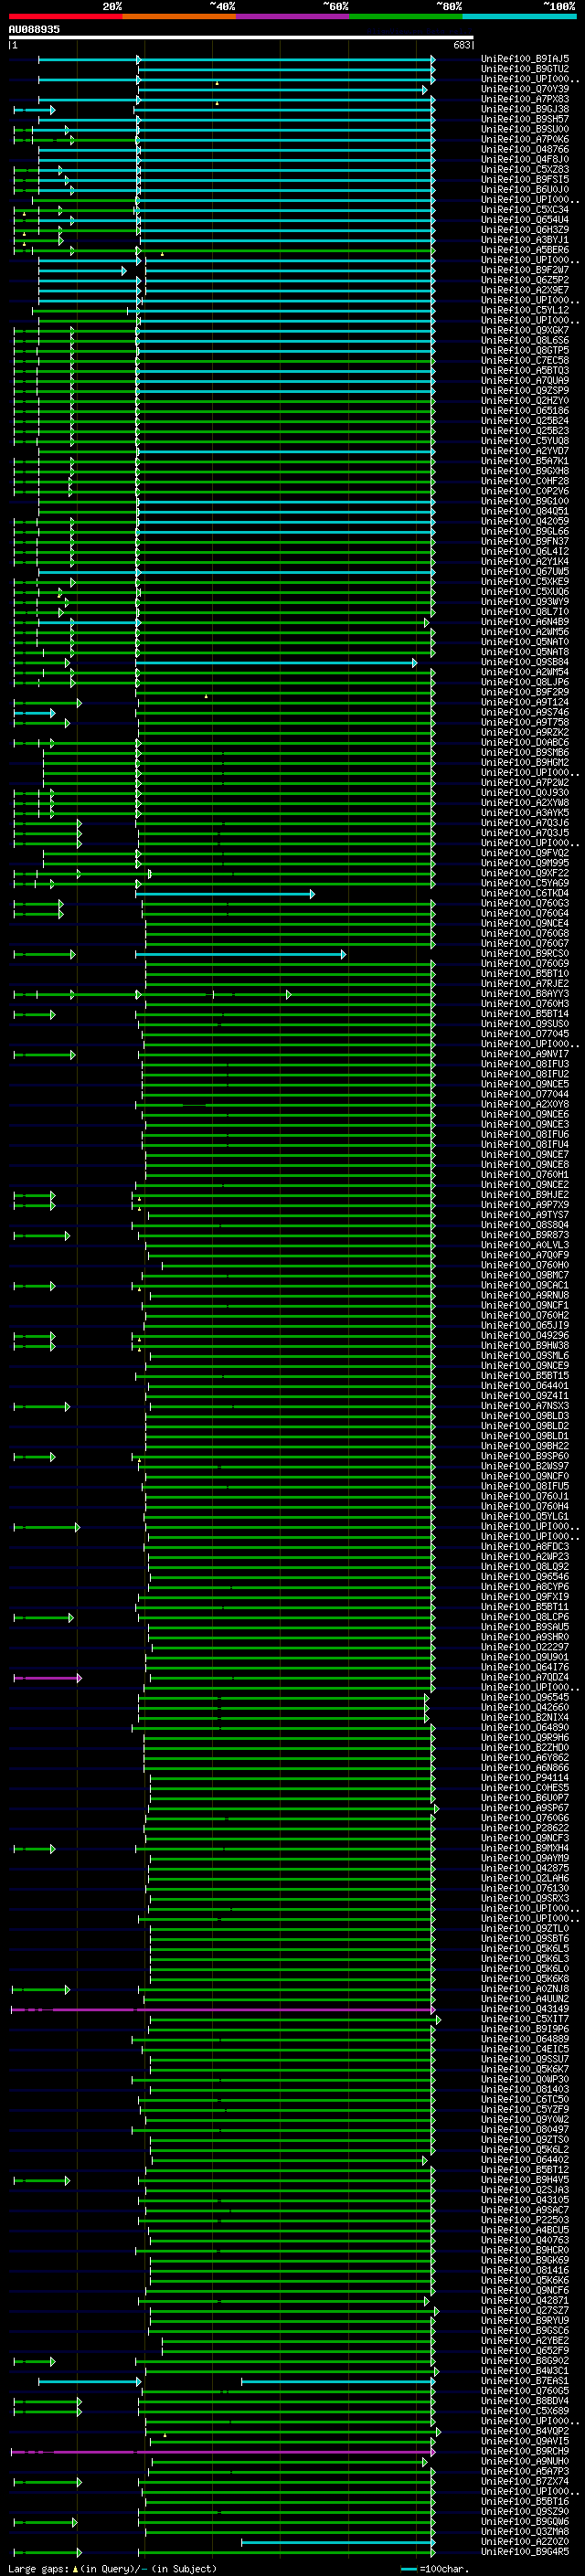The image size is (585, 2576).
Task: Select the UniRef100_A2X9E7 label
Action: (x=525, y=290)
